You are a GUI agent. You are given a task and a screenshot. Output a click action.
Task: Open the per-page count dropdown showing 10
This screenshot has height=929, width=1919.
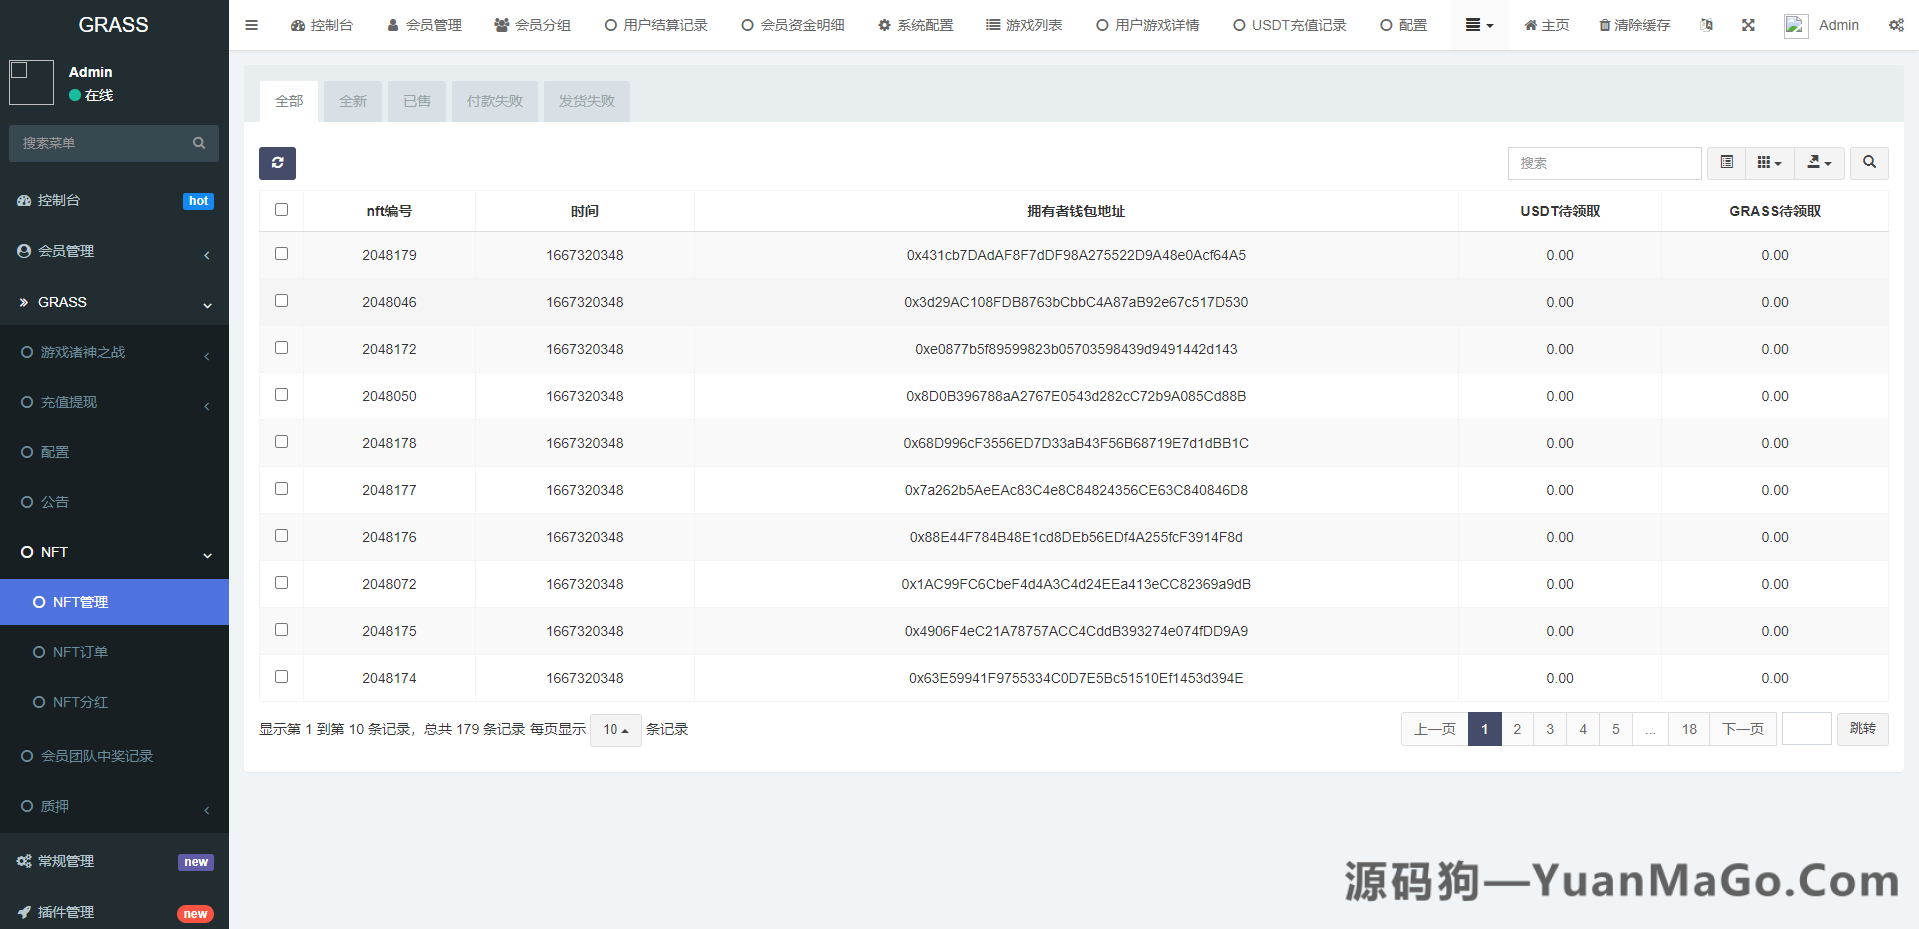[615, 730]
